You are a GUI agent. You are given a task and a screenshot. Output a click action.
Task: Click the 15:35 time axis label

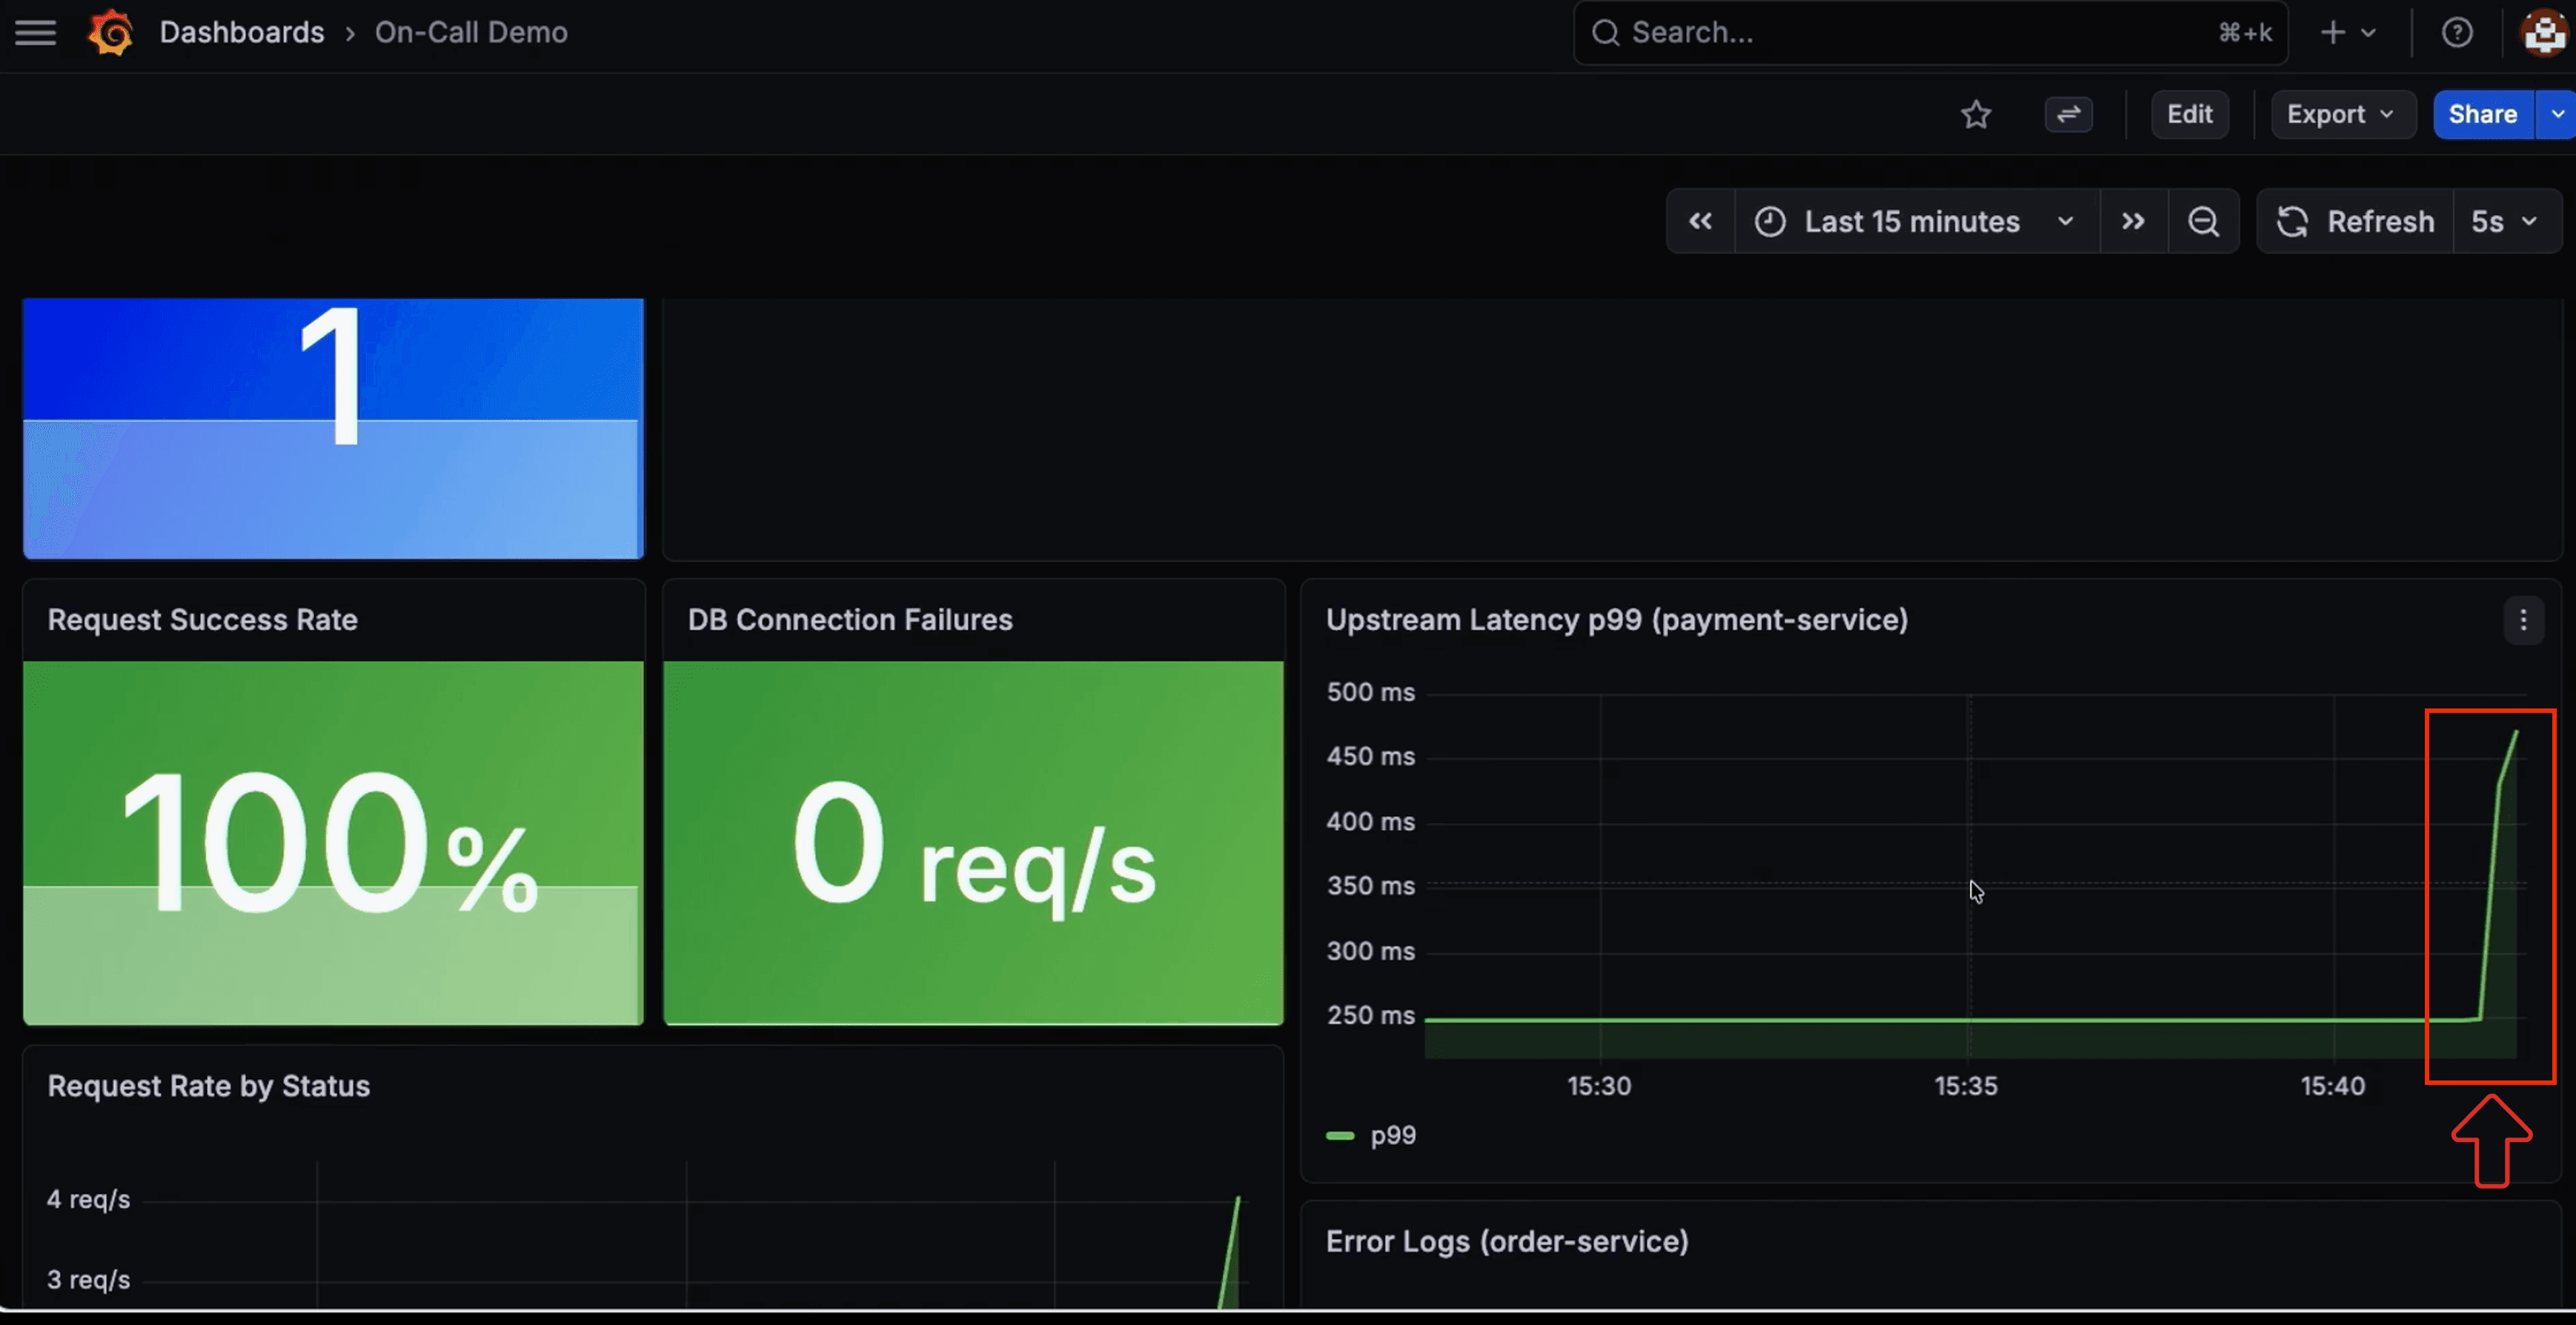click(1966, 1087)
